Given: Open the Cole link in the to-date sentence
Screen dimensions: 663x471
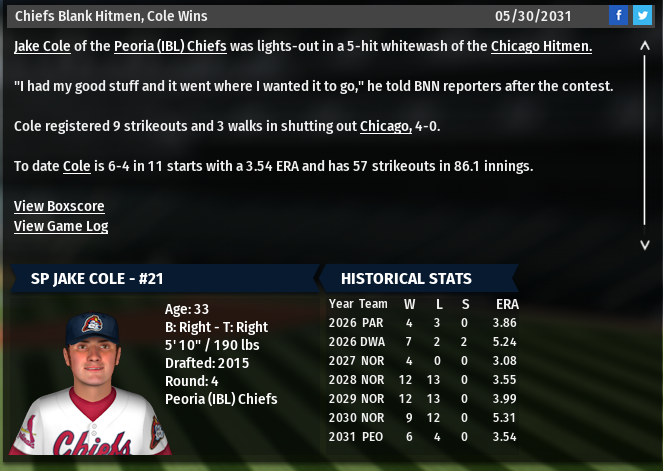Looking at the screenshot, I should point(76,166).
